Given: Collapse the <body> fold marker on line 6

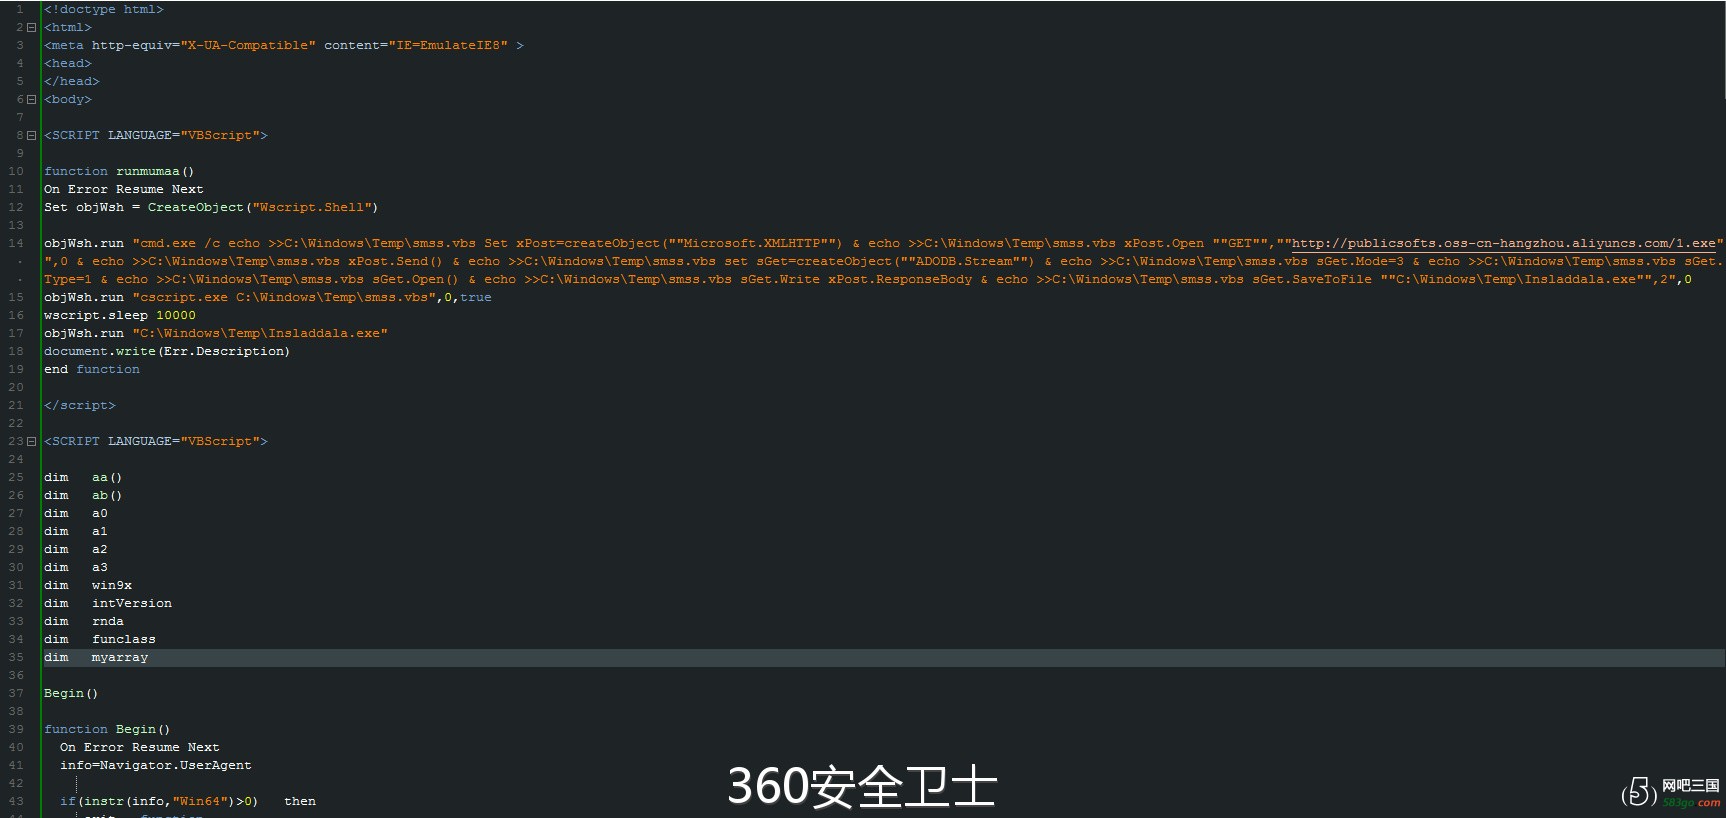Looking at the screenshot, I should point(31,99).
